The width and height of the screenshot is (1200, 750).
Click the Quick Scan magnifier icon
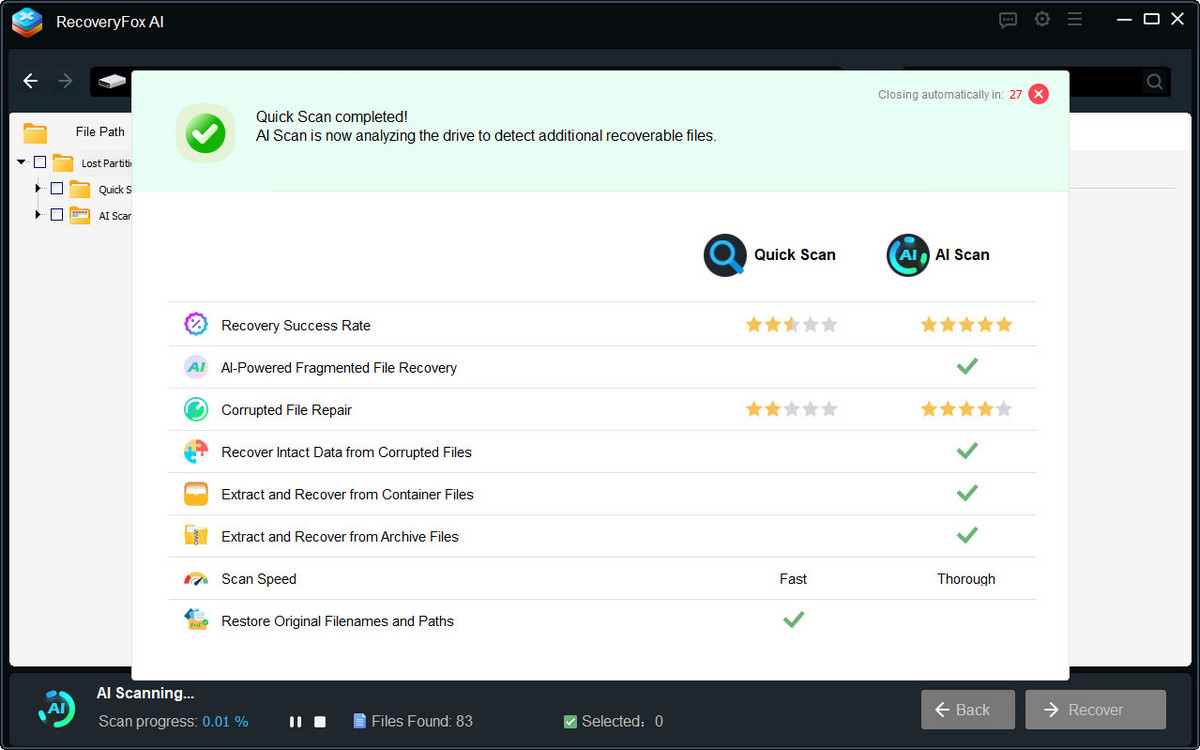click(x=725, y=255)
